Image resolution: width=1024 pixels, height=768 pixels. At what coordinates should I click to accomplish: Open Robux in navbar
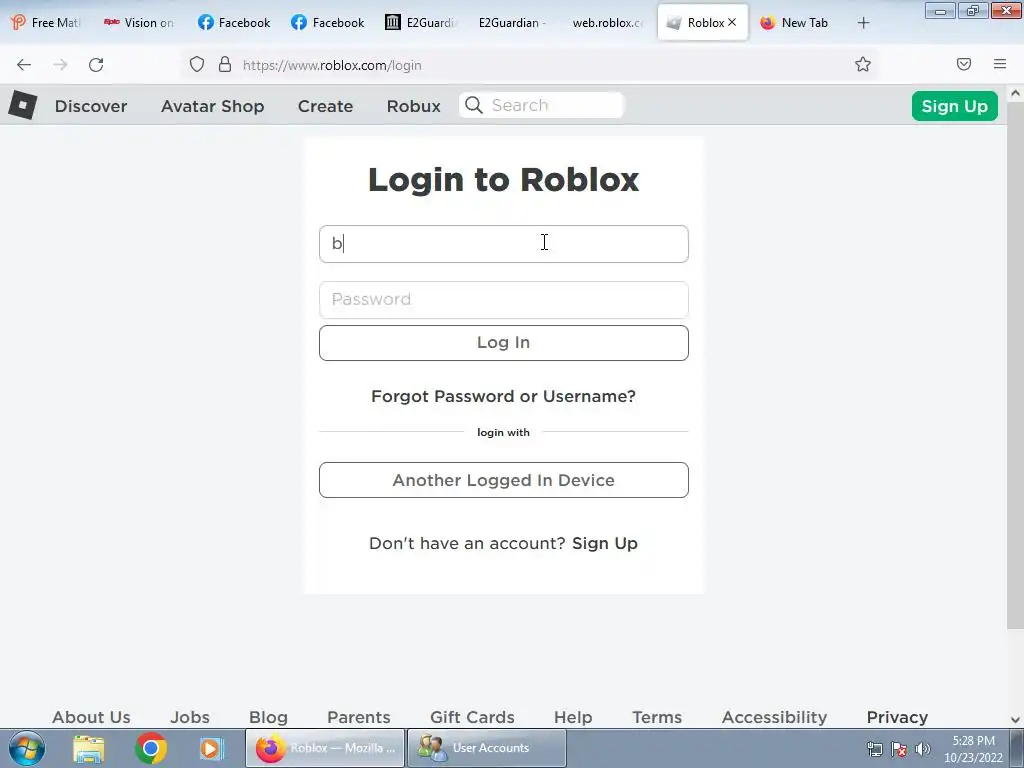click(x=413, y=106)
